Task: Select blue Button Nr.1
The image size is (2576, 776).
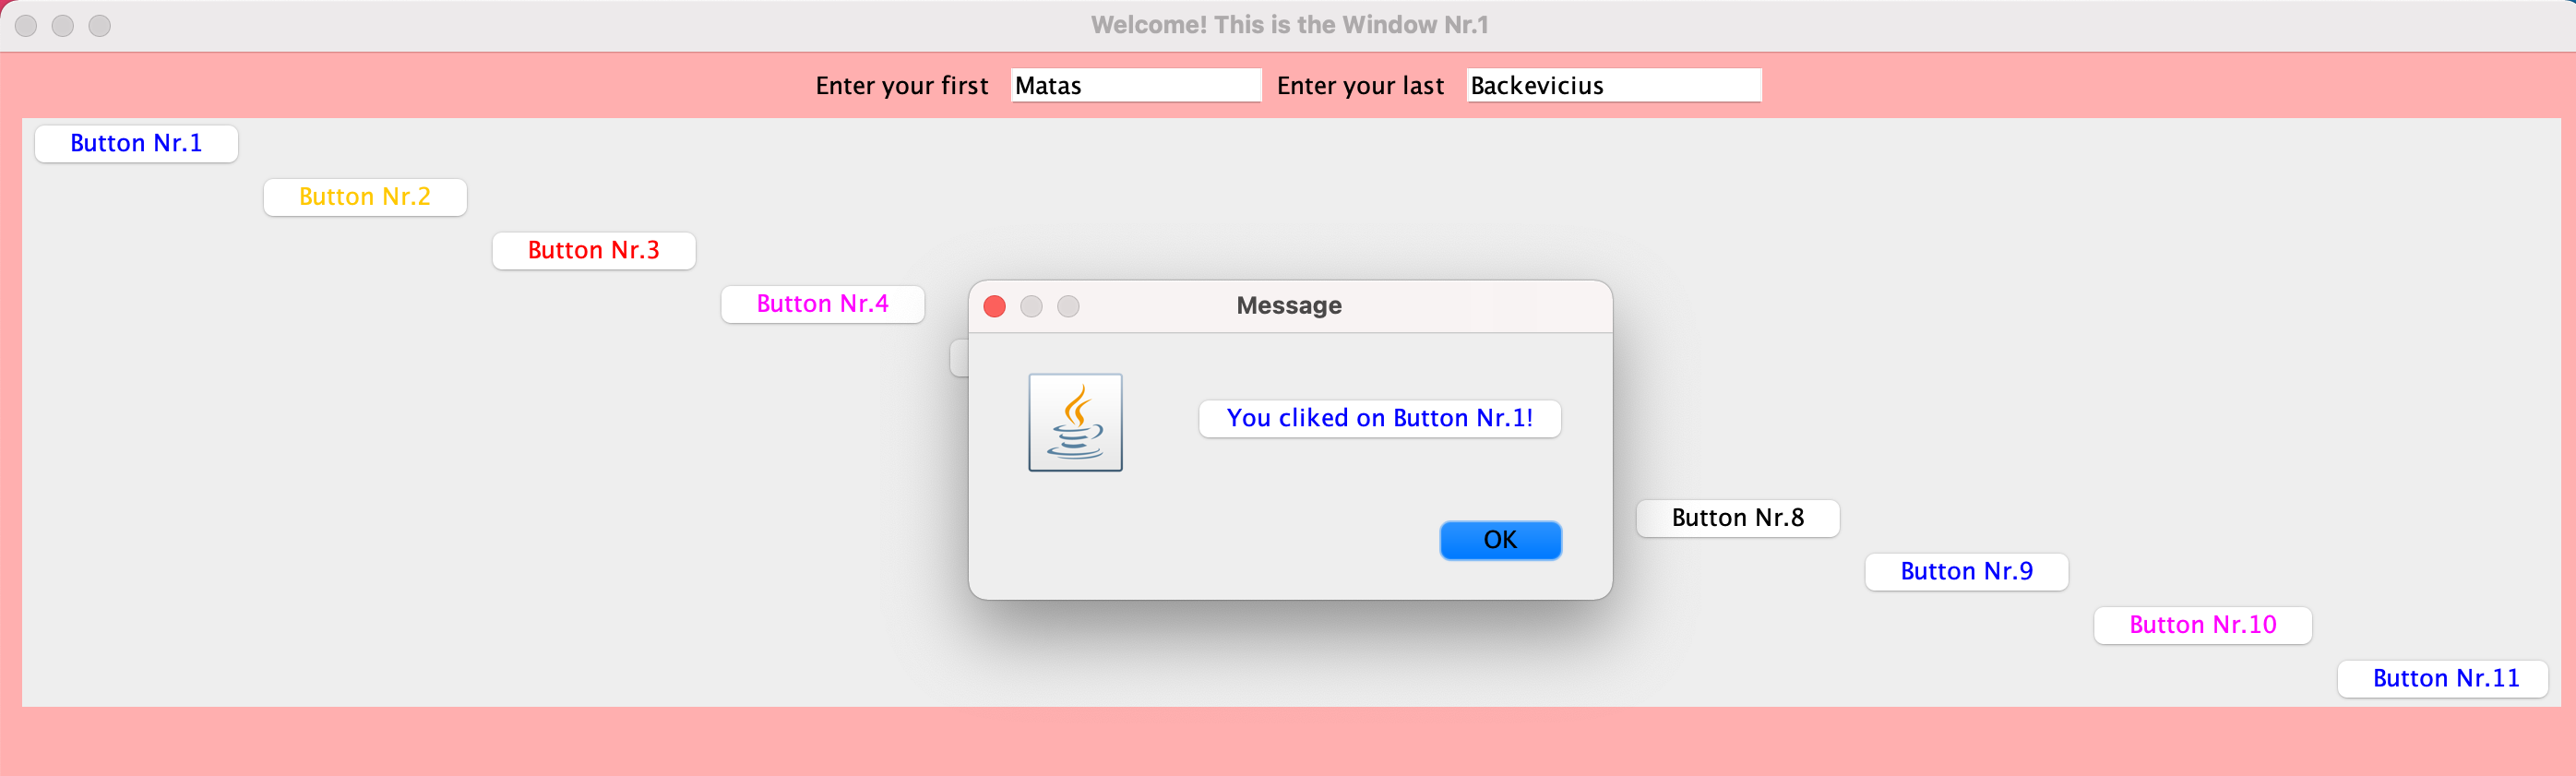Action: (x=136, y=143)
